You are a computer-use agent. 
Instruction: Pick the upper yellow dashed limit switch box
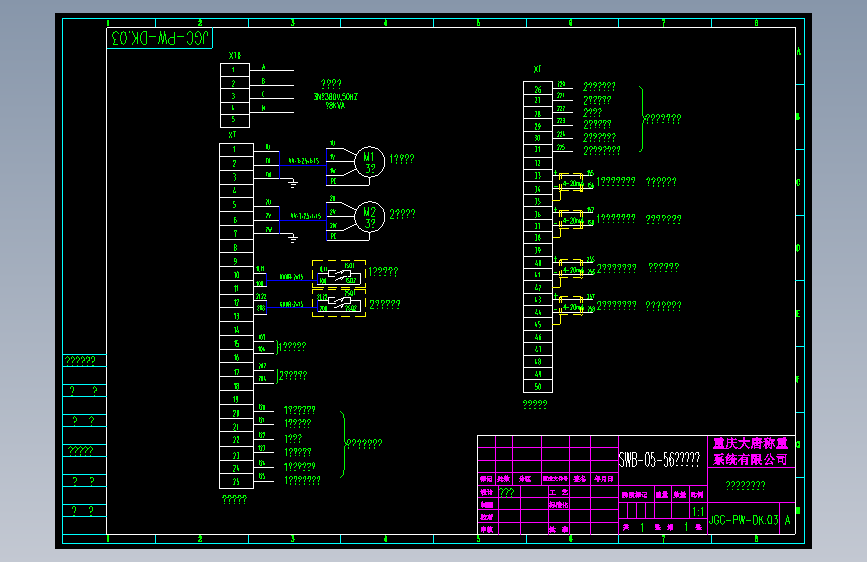tap(339, 274)
